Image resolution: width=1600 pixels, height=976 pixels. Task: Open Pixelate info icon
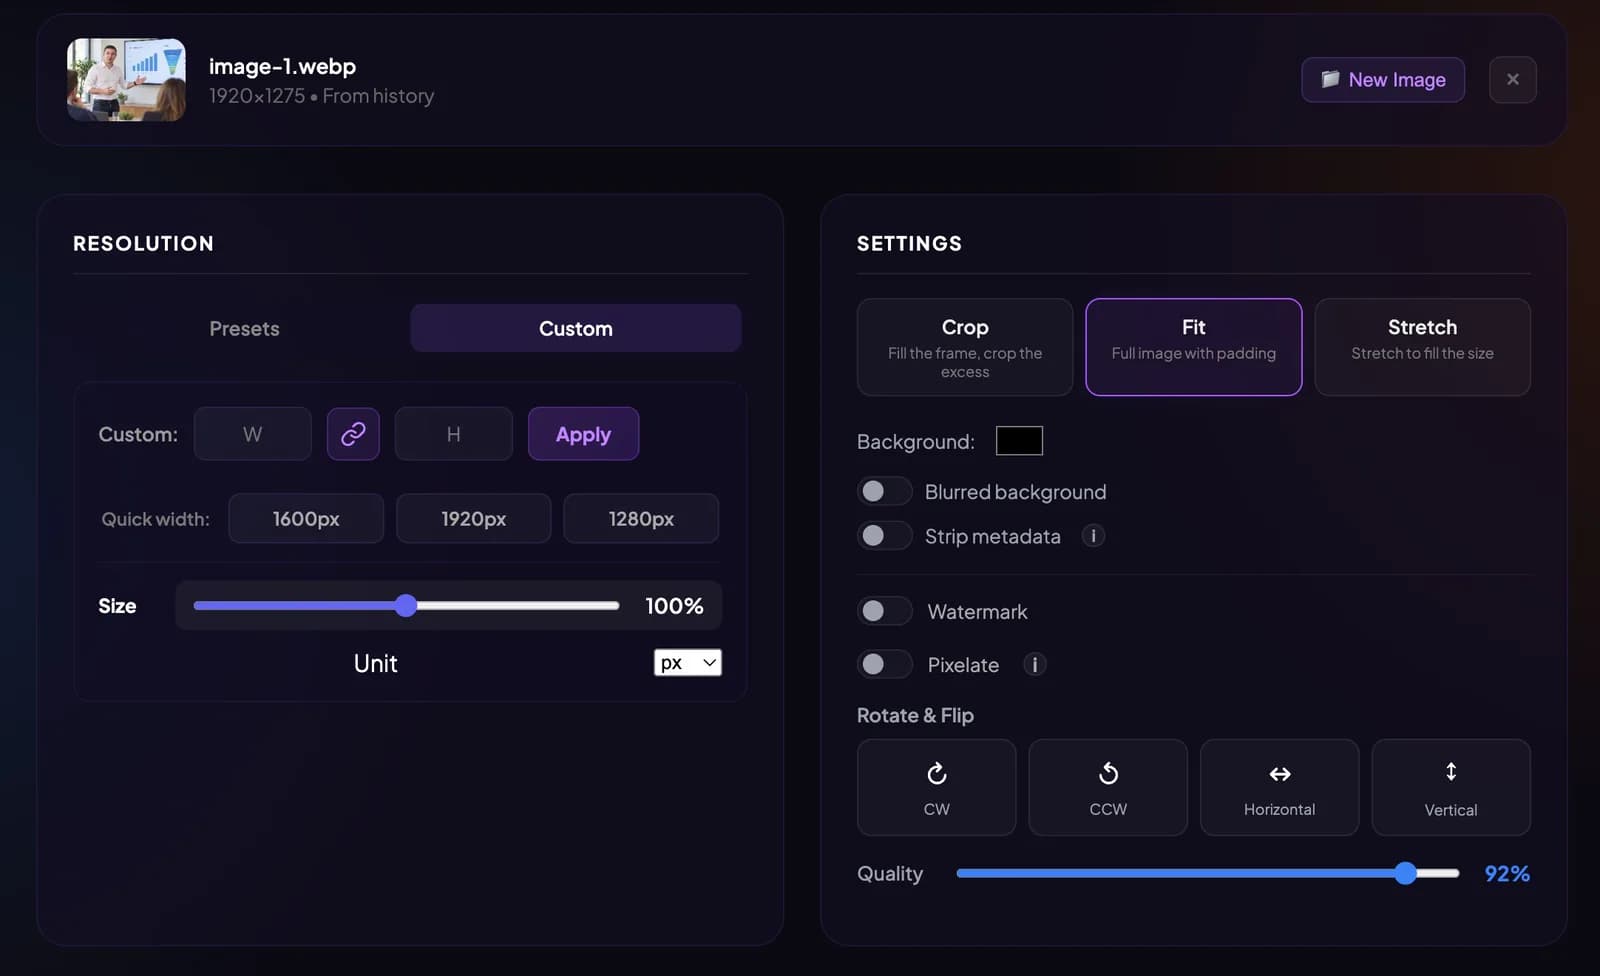point(1035,664)
